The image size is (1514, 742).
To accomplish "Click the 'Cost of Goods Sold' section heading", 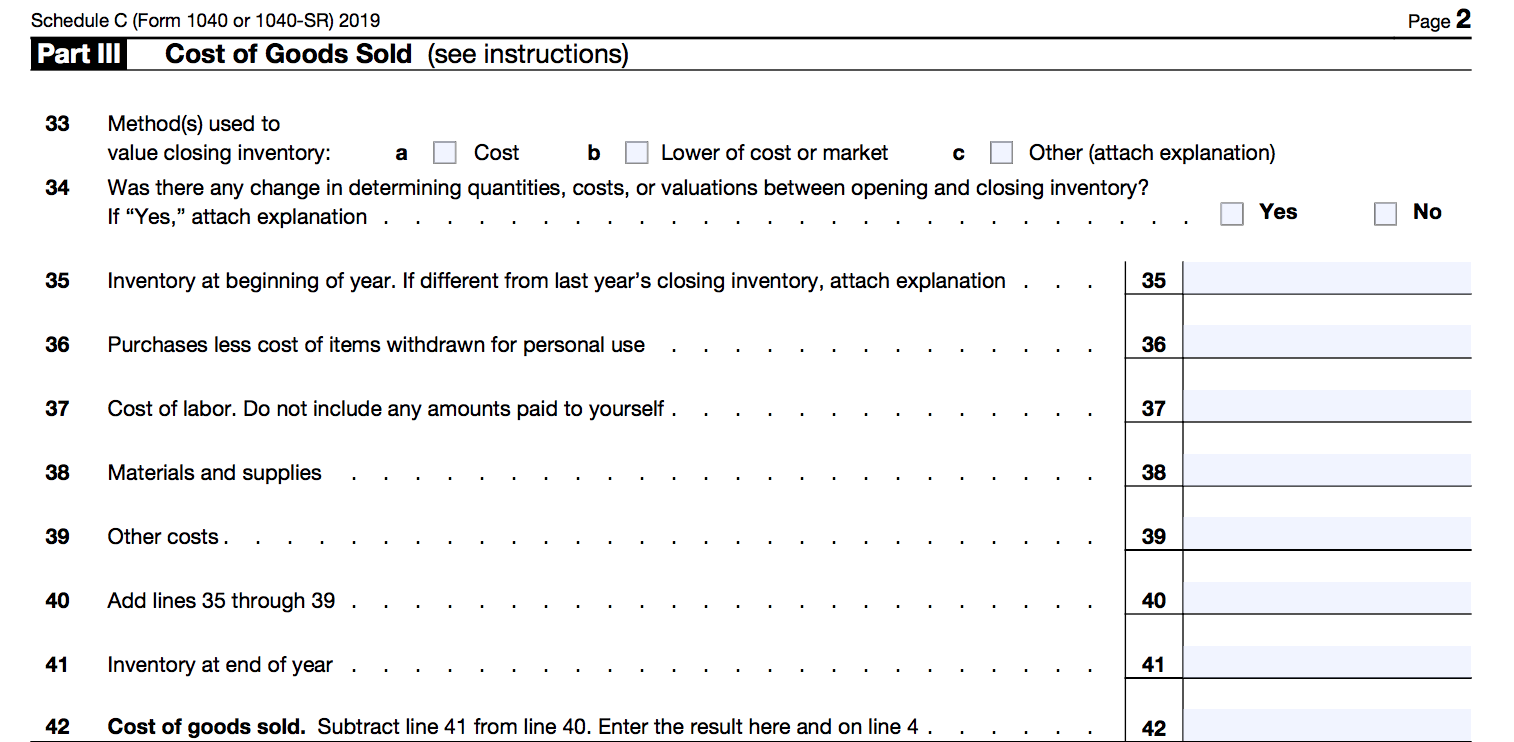I will pos(288,54).
